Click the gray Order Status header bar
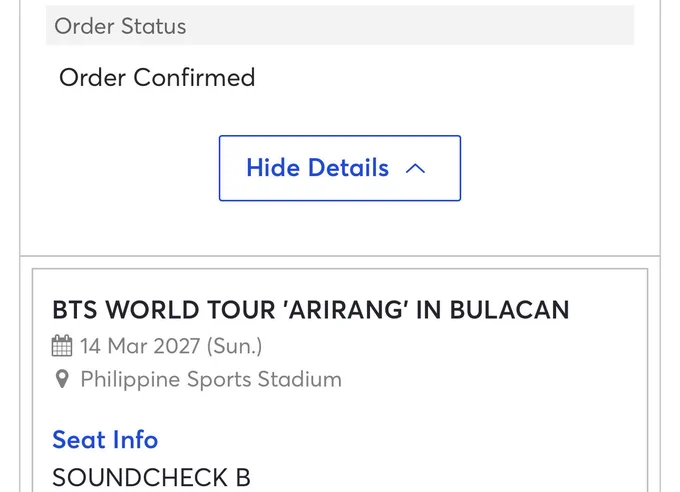Screen dimensions: 680x492 click(x=340, y=26)
